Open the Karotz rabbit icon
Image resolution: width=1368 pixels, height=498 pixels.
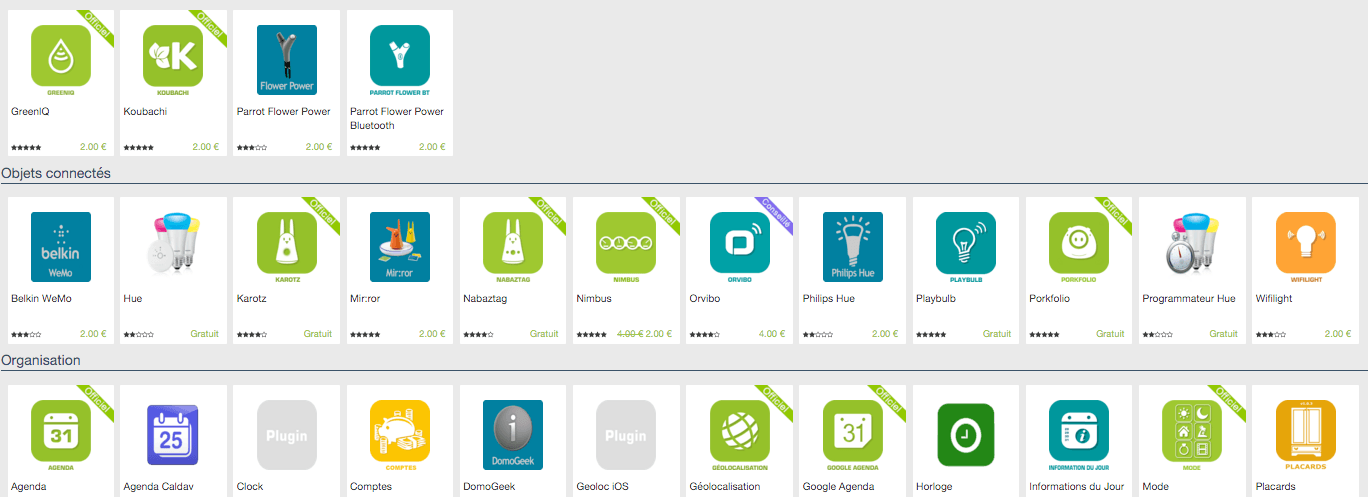pyautogui.click(x=287, y=247)
